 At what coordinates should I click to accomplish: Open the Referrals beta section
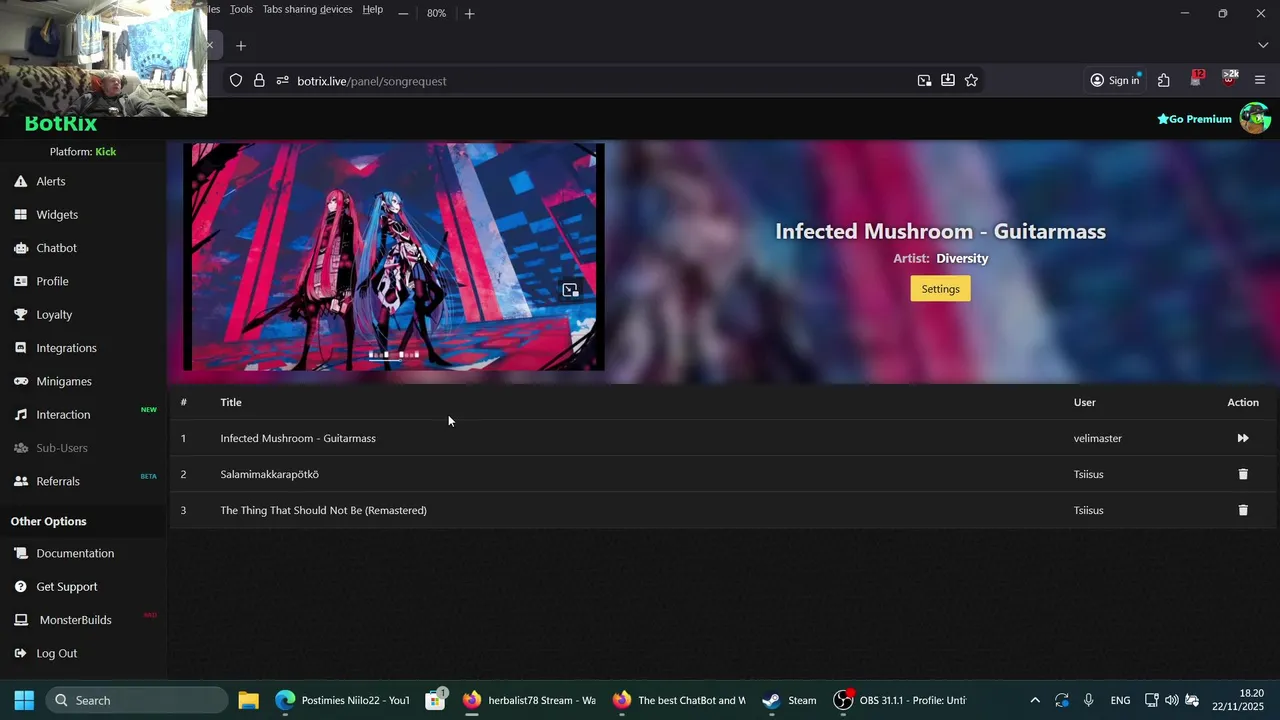click(x=58, y=481)
